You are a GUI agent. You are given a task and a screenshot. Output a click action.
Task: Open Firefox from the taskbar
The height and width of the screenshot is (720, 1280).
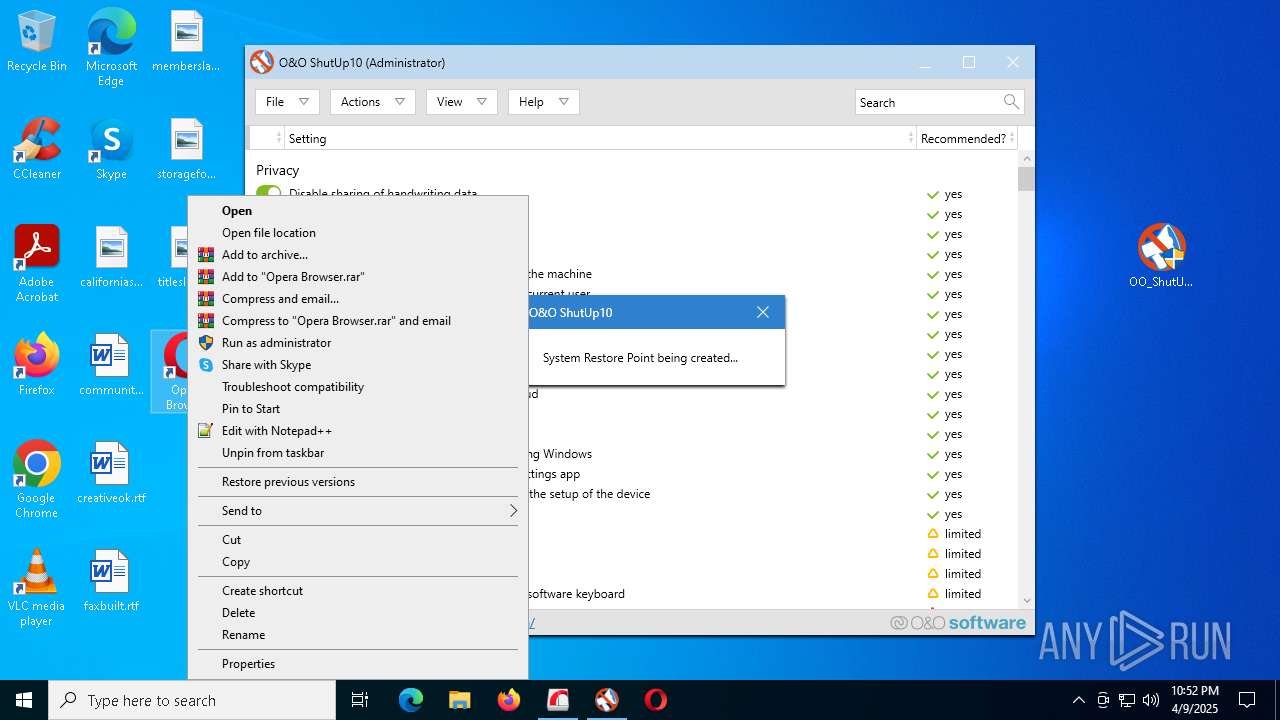click(x=509, y=700)
